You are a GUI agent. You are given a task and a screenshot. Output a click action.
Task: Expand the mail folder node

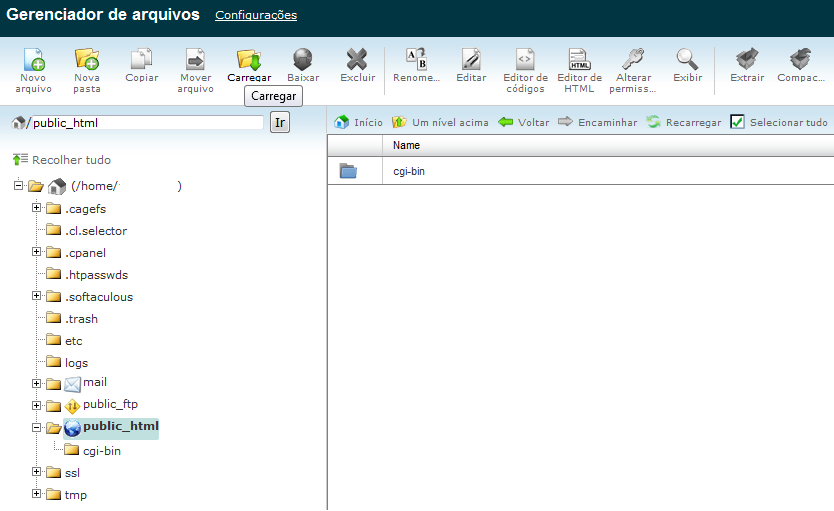point(36,383)
